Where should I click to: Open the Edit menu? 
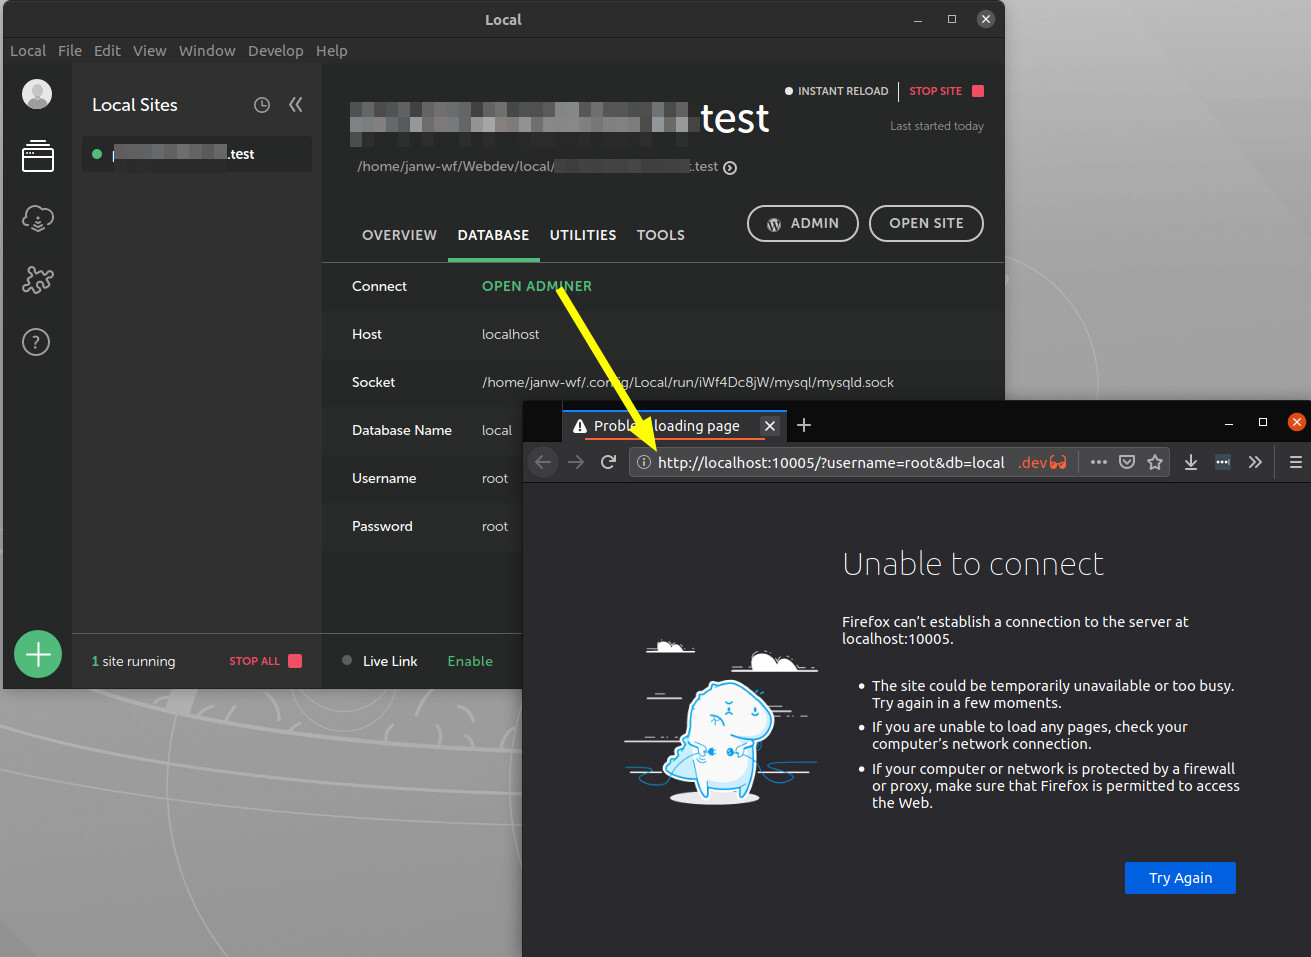click(107, 51)
